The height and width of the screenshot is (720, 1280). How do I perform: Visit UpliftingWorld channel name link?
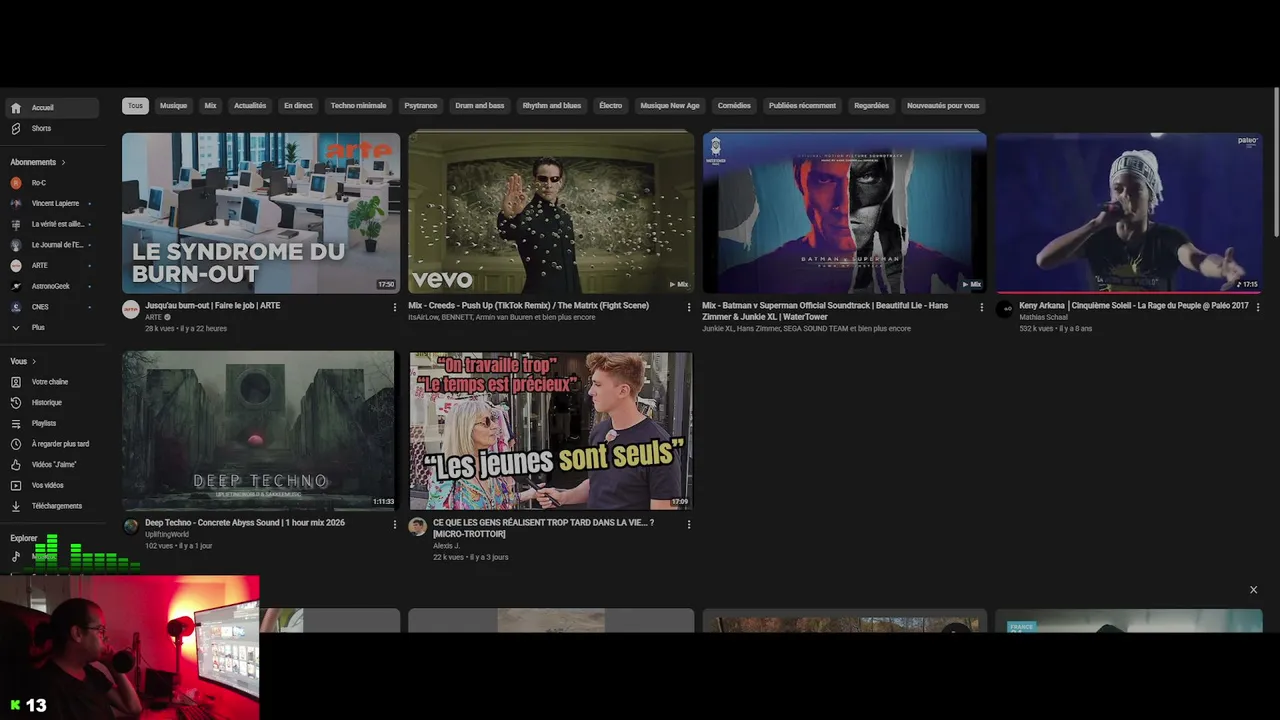[x=167, y=535]
